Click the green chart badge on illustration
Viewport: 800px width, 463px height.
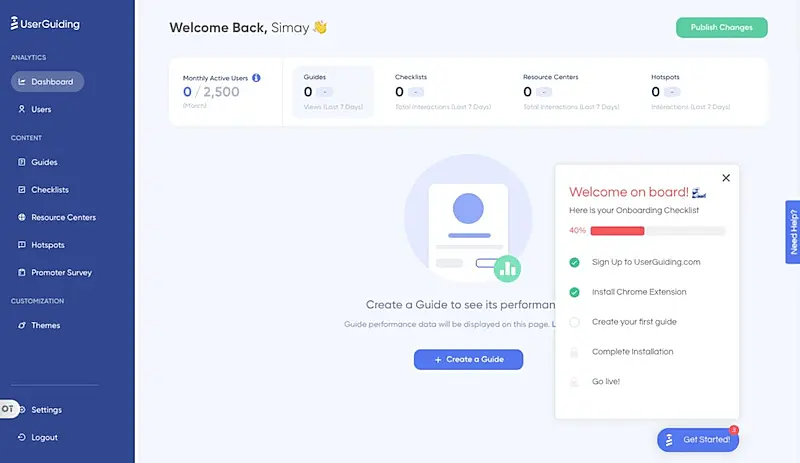pos(507,268)
